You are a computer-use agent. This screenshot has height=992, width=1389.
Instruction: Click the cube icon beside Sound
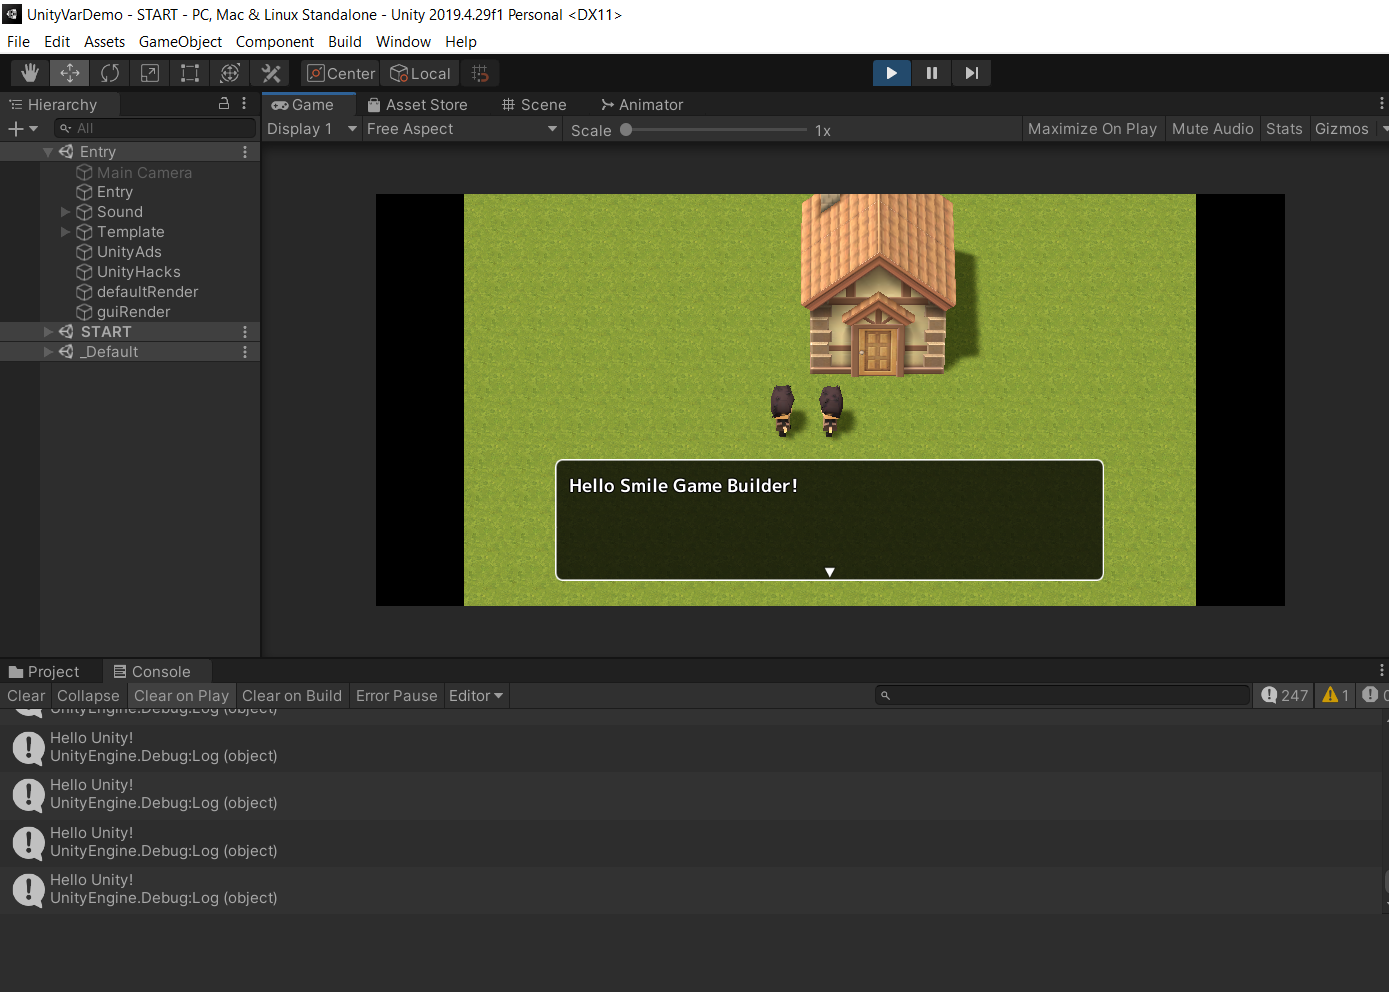(x=85, y=212)
